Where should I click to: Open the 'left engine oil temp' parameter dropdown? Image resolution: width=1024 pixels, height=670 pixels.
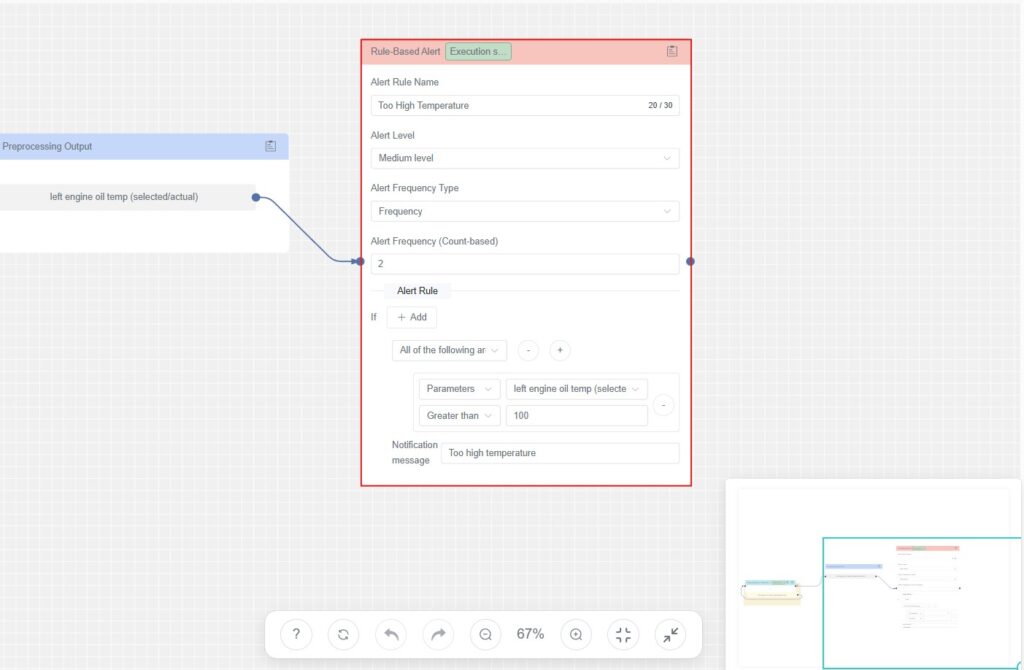point(578,388)
